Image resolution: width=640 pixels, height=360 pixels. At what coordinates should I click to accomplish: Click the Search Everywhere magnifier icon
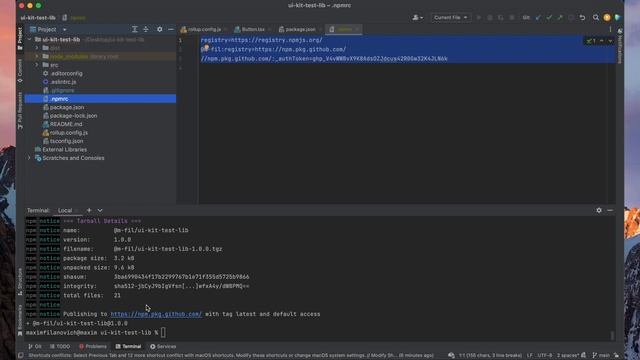[596, 18]
